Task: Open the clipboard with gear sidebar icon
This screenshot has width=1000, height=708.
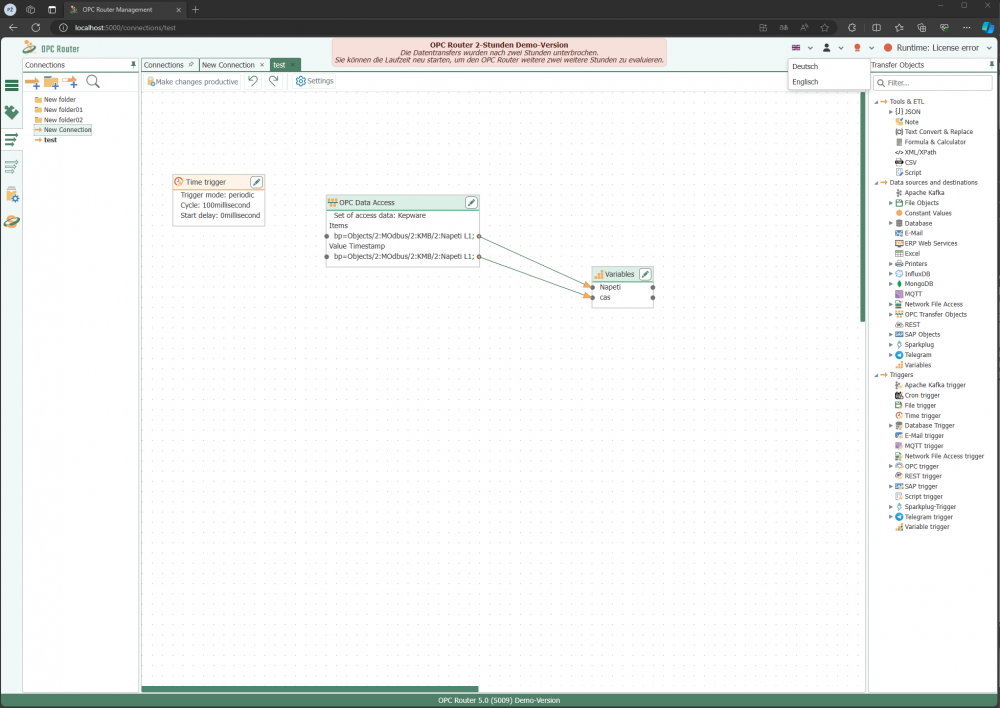Action: point(11,195)
